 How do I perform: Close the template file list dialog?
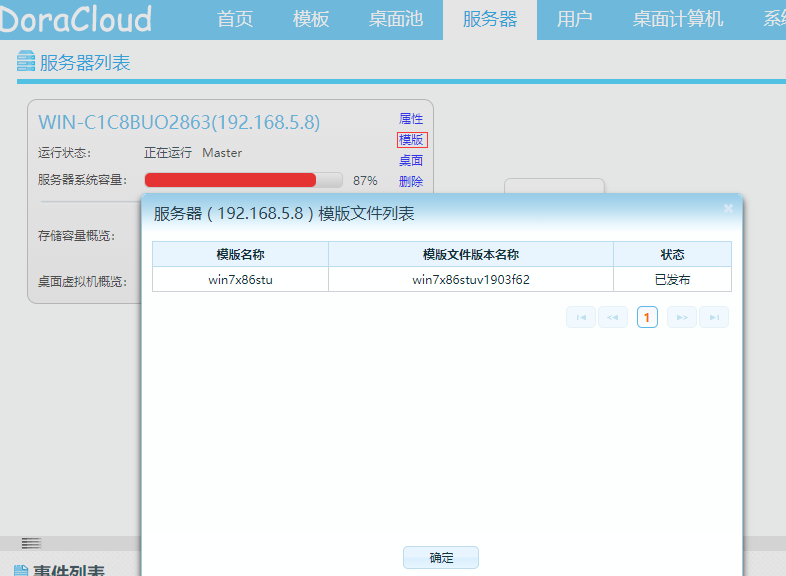[728, 208]
